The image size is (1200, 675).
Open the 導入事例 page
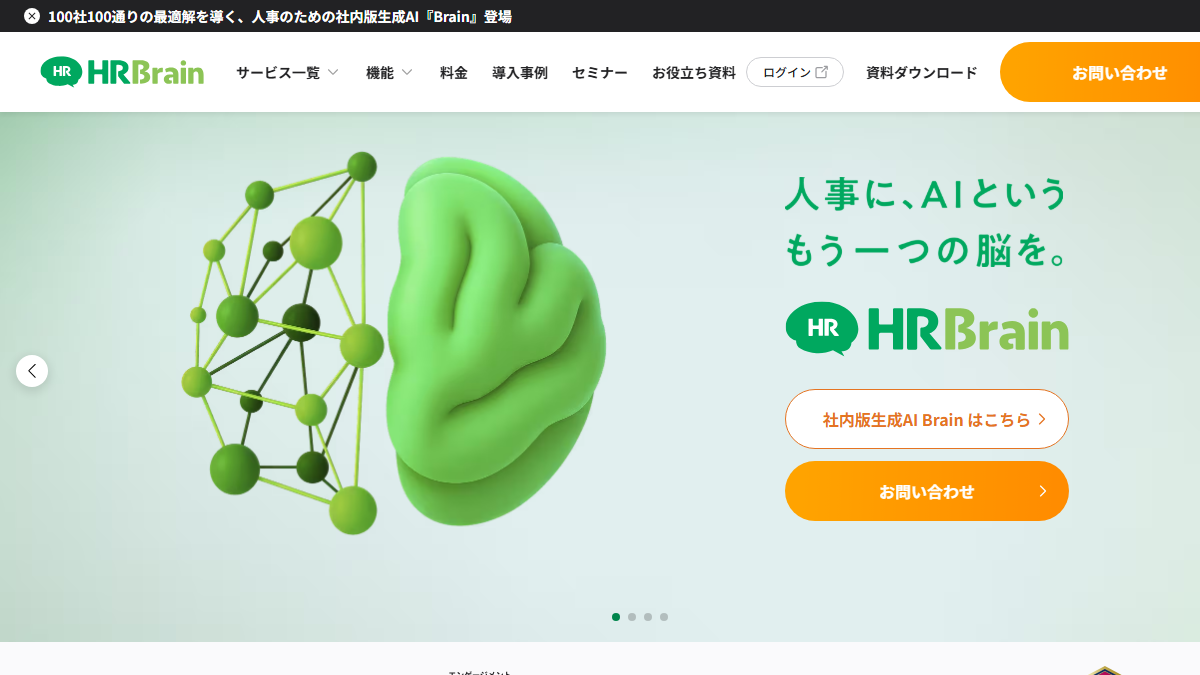520,72
